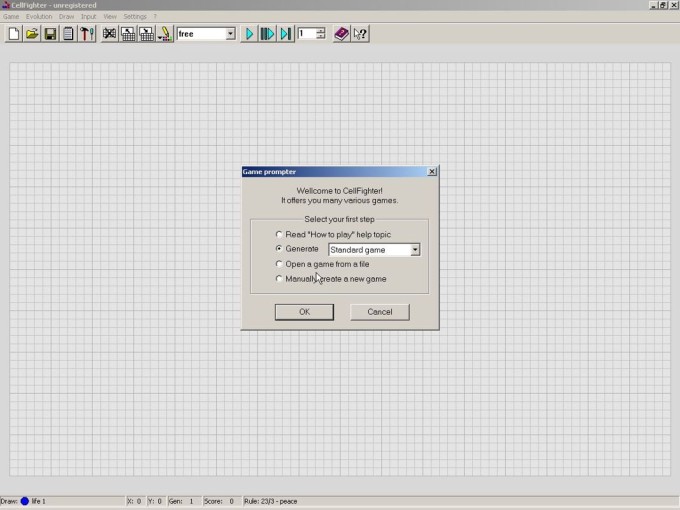Image resolution: width=680 pixels, height=510 pixels.
Task: Open the hammer and screwdriver tools icon
Action: point(87,34)
